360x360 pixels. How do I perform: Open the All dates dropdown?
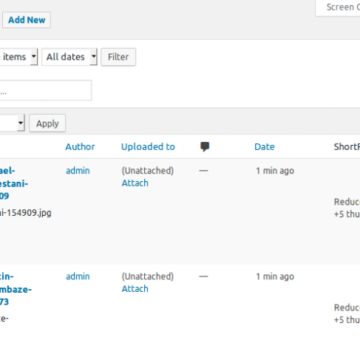click(x=69, y=57)
